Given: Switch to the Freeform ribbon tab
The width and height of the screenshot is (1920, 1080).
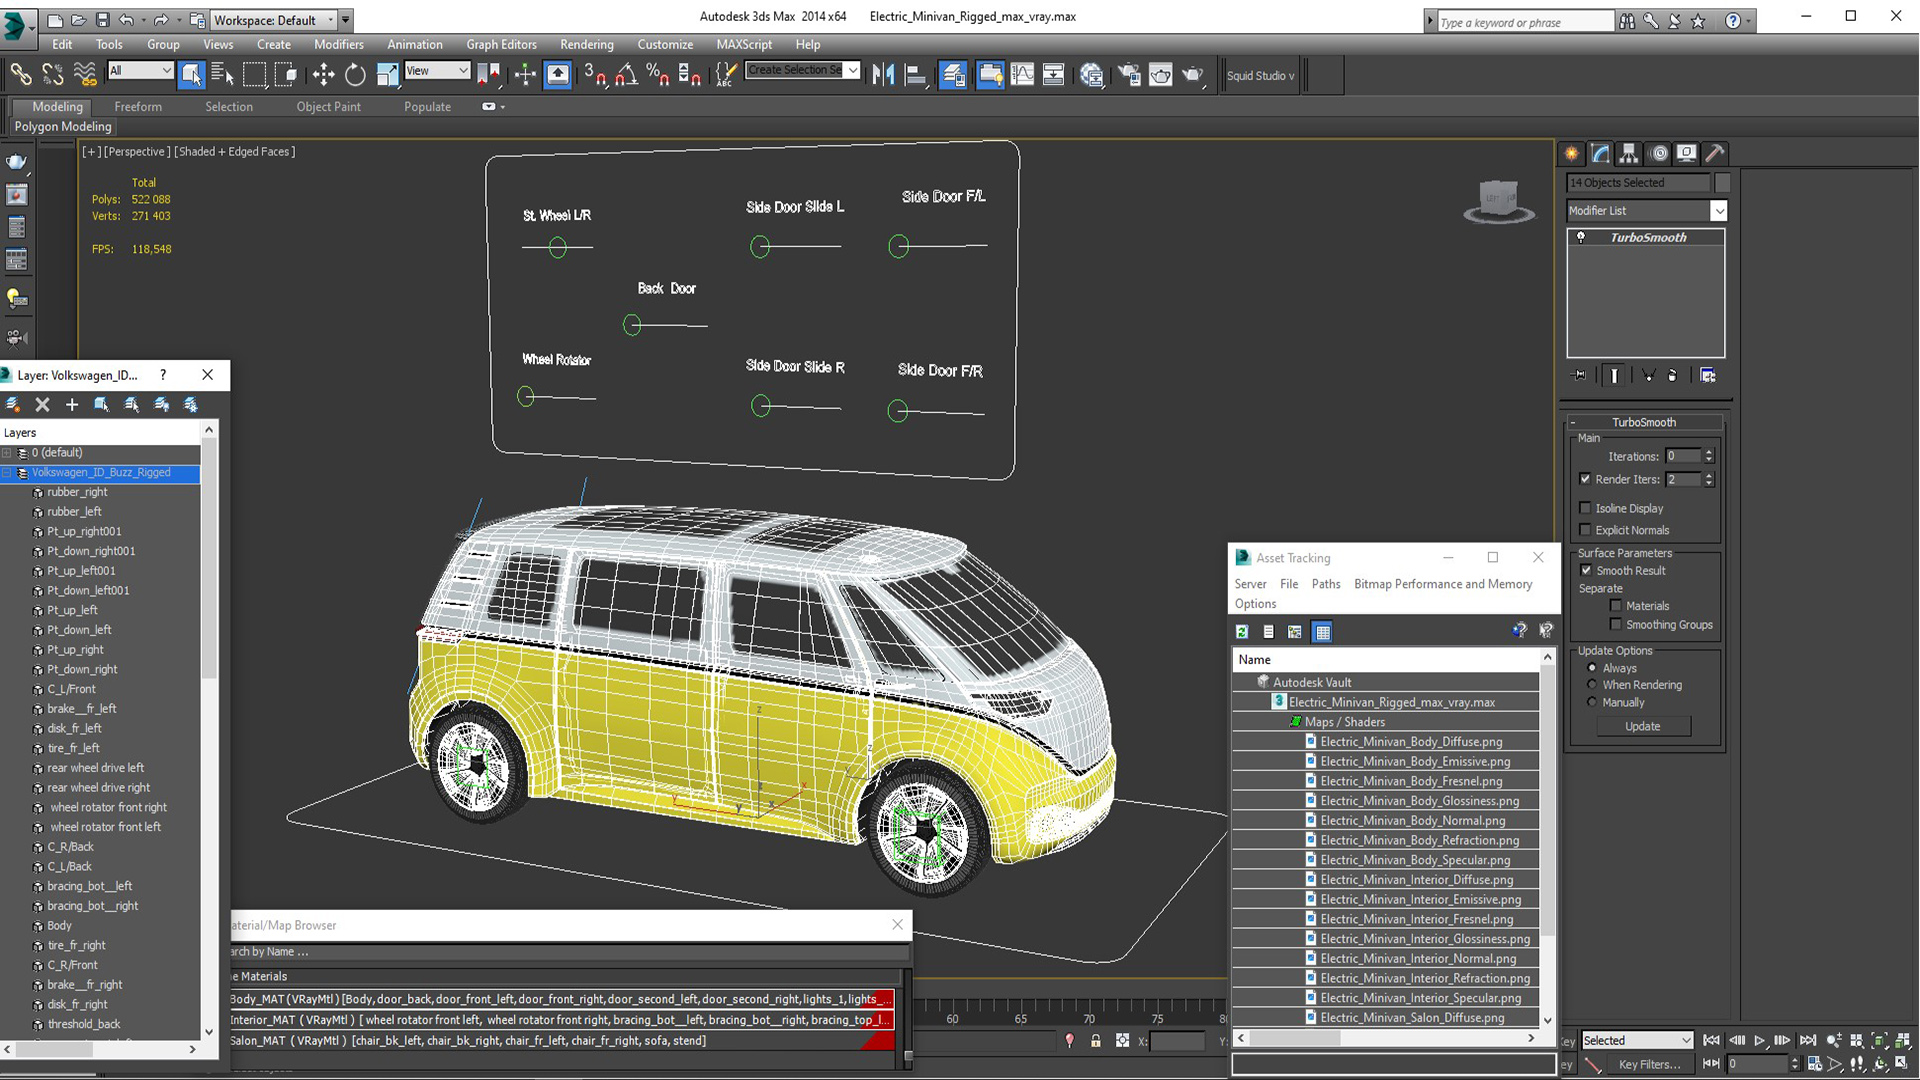Looking at the screenshot, I should pos(138,107).
